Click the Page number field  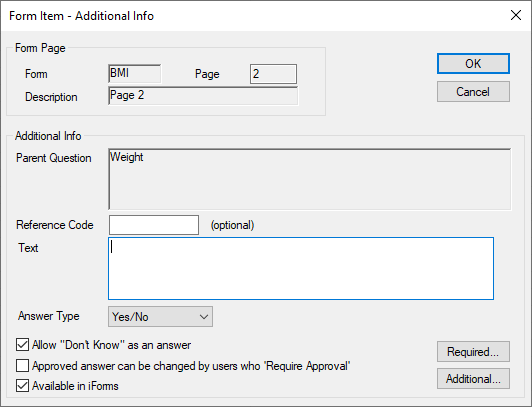tap(273, 74)
